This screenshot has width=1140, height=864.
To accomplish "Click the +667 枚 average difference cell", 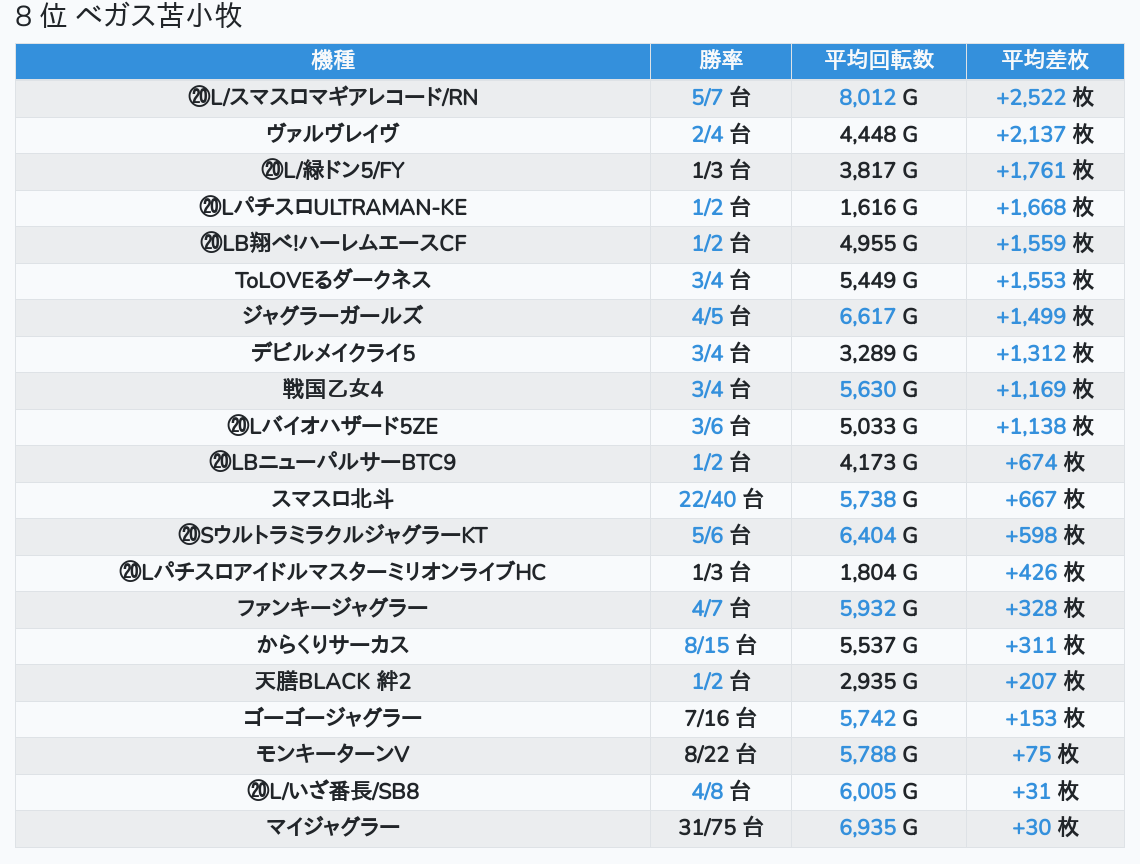I will click(1045, 500).
